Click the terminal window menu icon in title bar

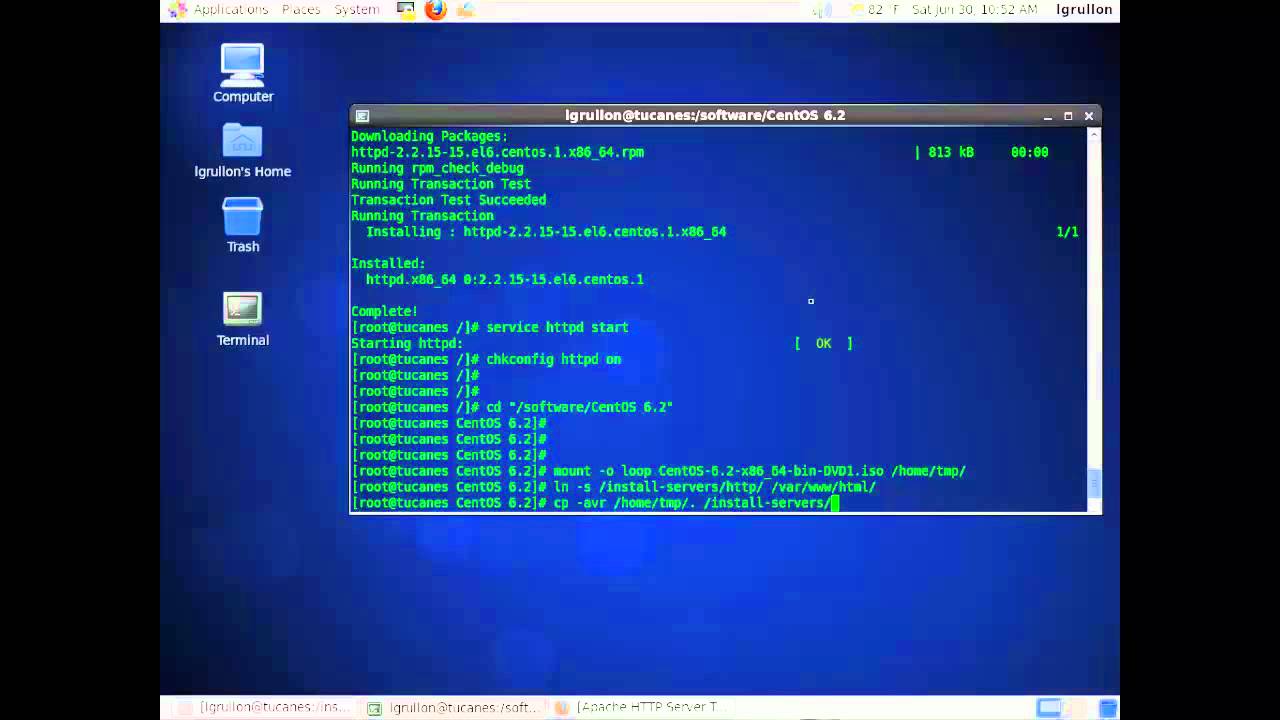pos(362,116)
